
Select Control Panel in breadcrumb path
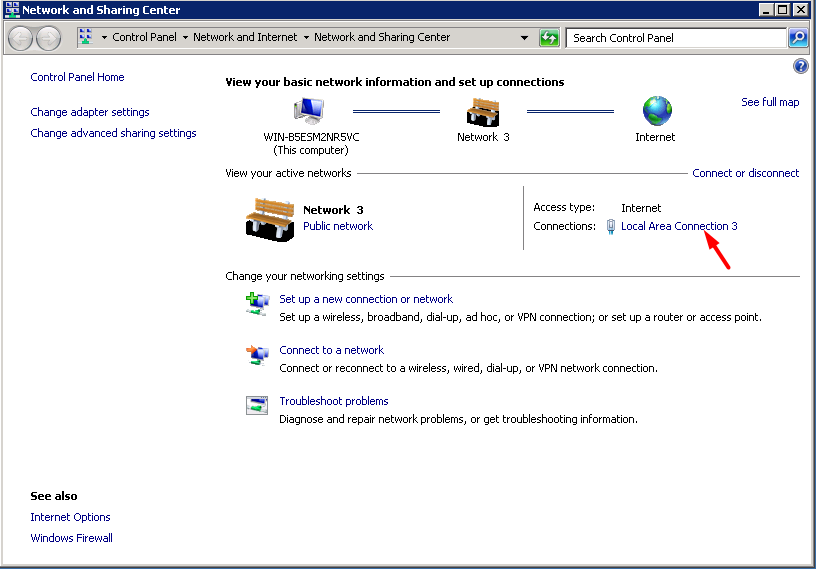[x=144, y=37]
